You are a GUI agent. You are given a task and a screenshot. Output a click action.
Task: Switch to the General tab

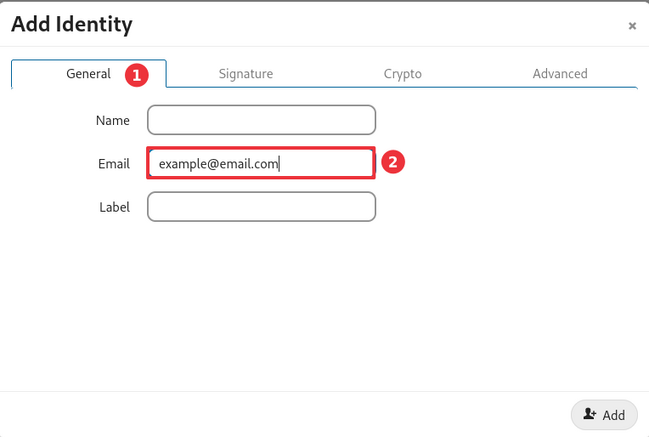88,74
